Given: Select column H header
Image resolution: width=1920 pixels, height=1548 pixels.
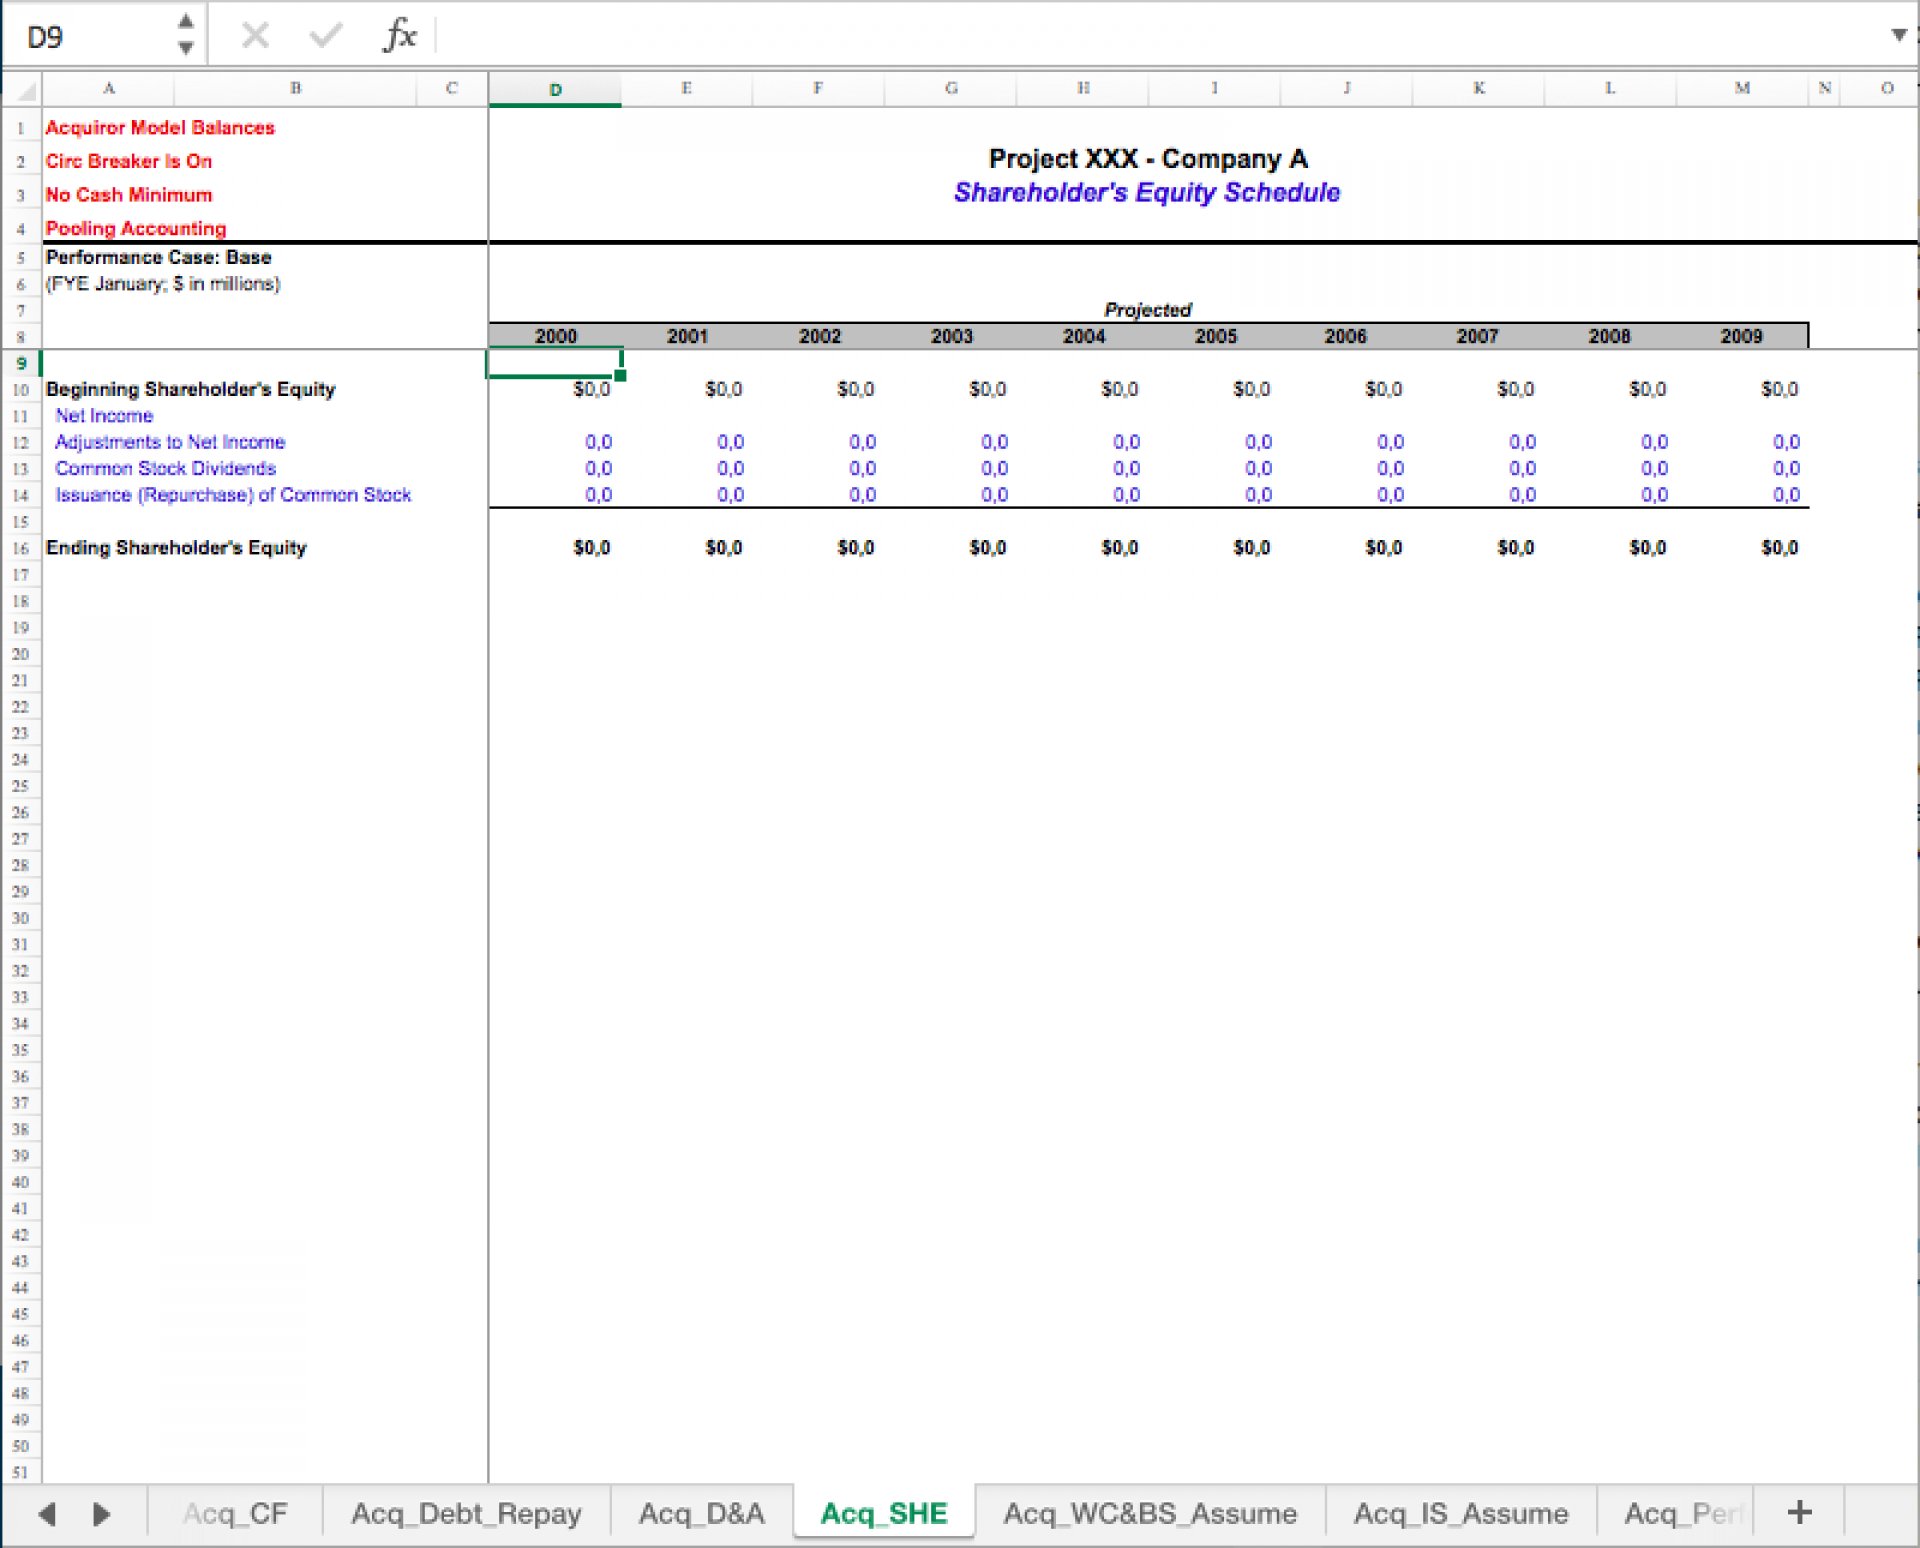Looking at the screenshot, I should 1083,89.
